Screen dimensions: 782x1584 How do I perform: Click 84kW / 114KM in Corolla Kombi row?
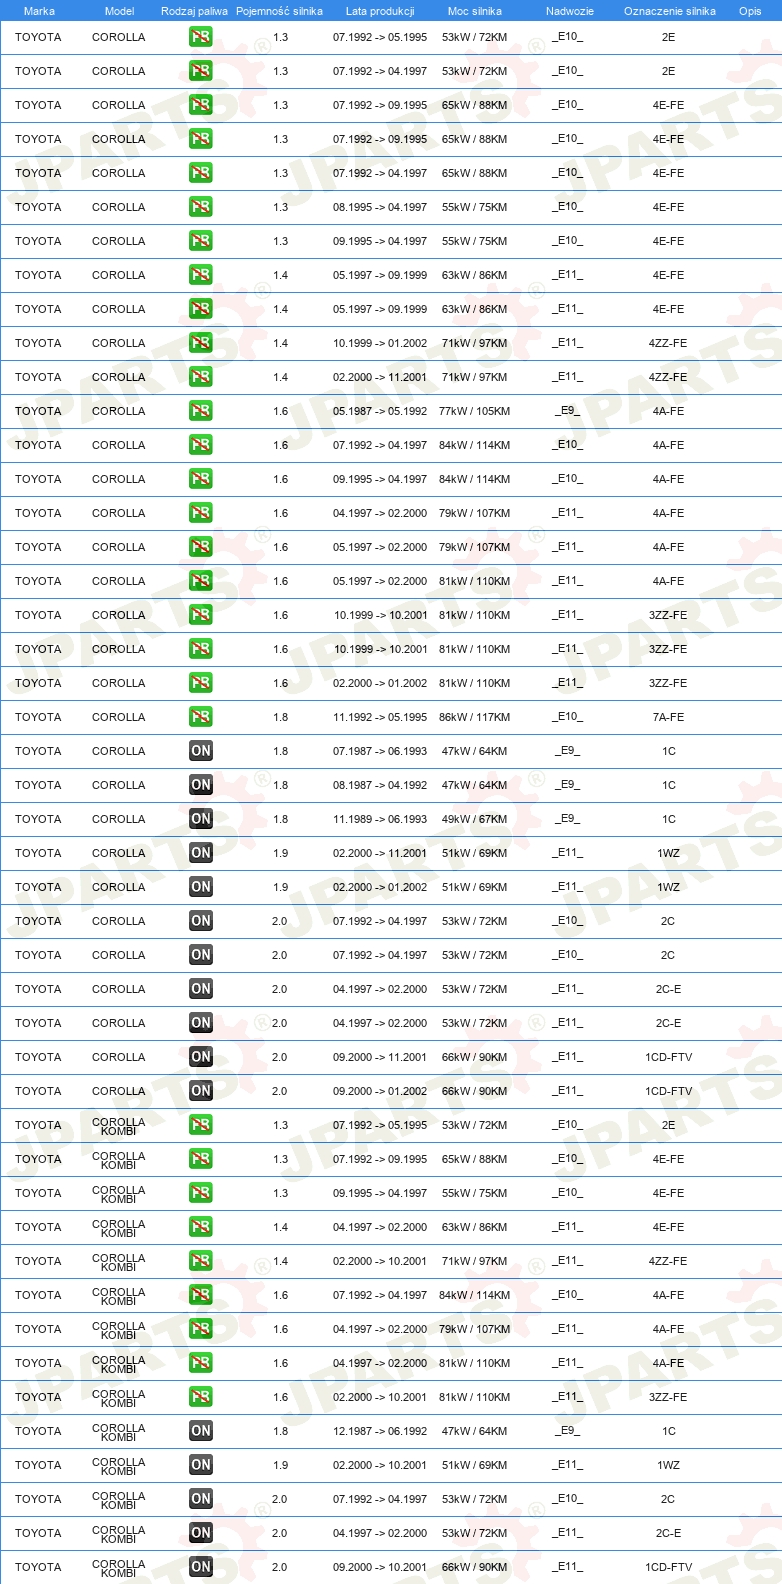474,1295
